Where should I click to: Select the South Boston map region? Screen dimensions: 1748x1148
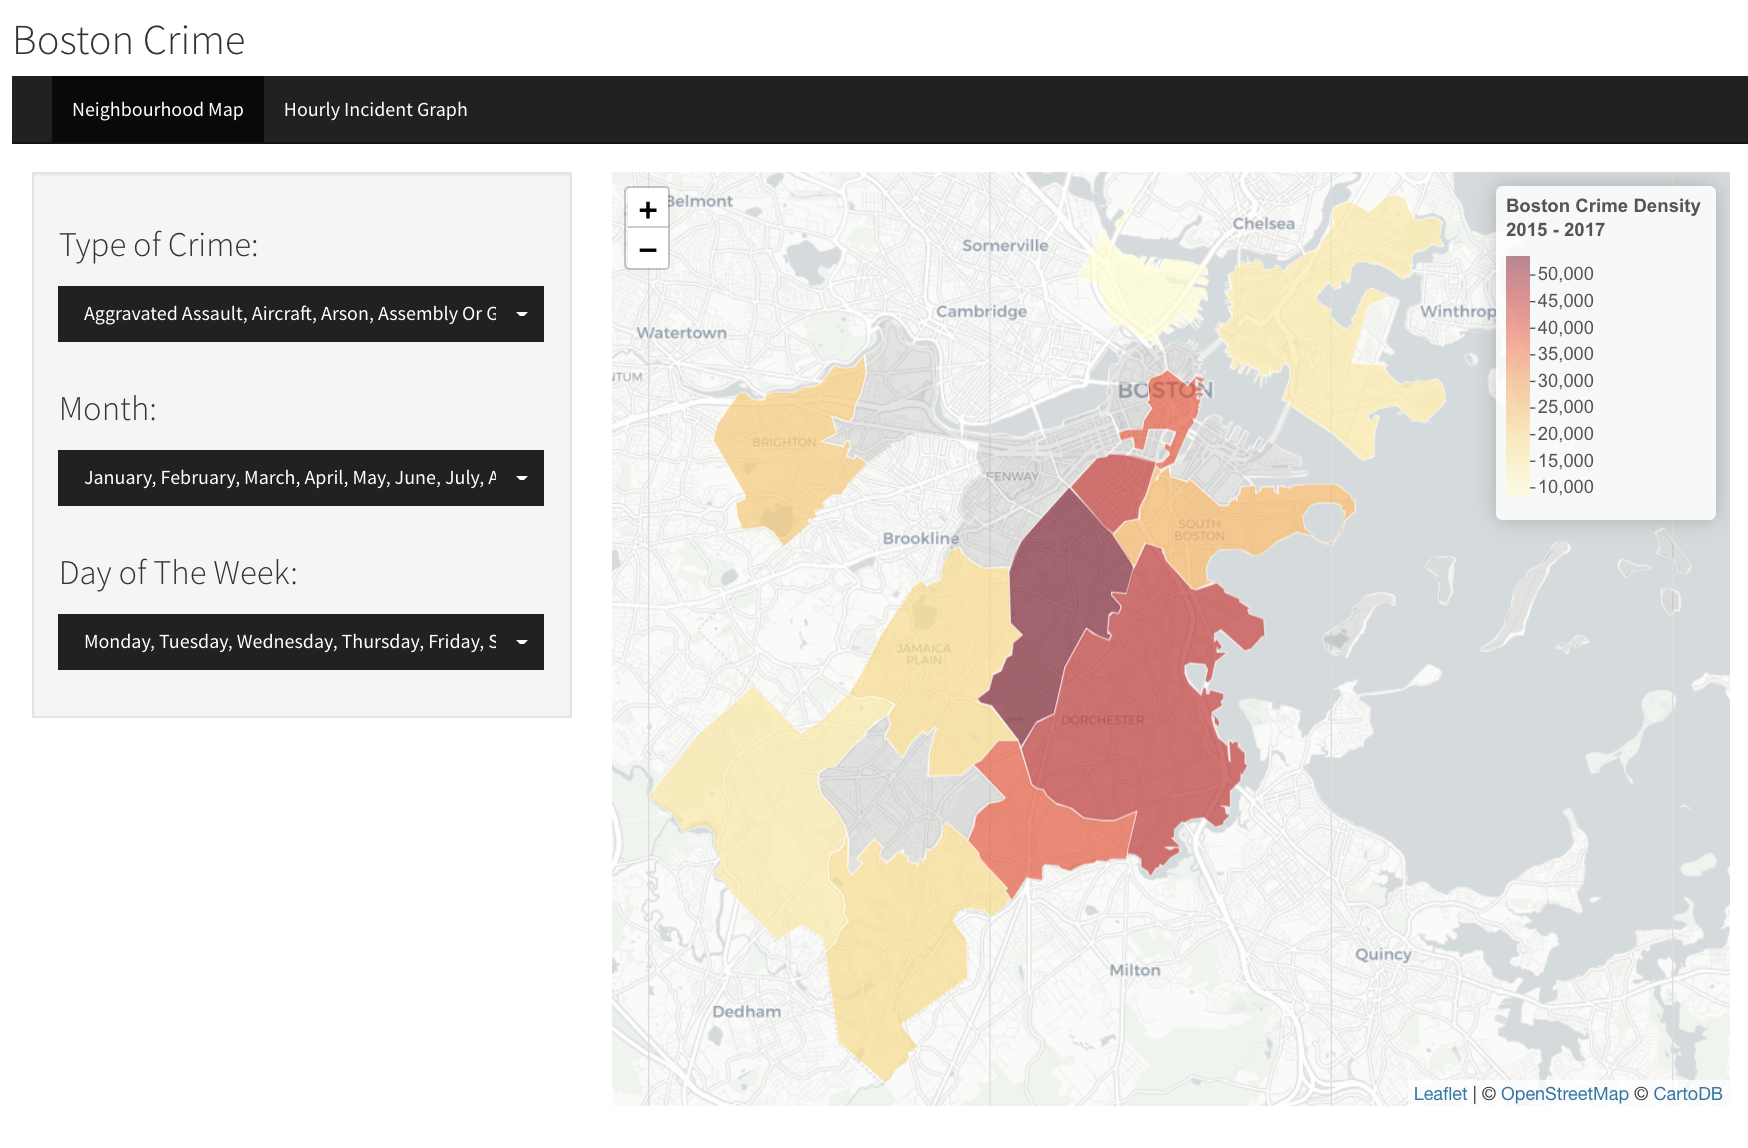coord(1230,520)
